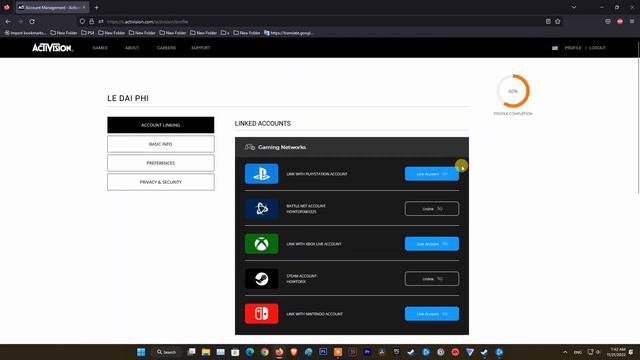Click the PlayStation network icon
Image resolution: width=640 pixels, height=360 pixels.
[x=262, y=174]
